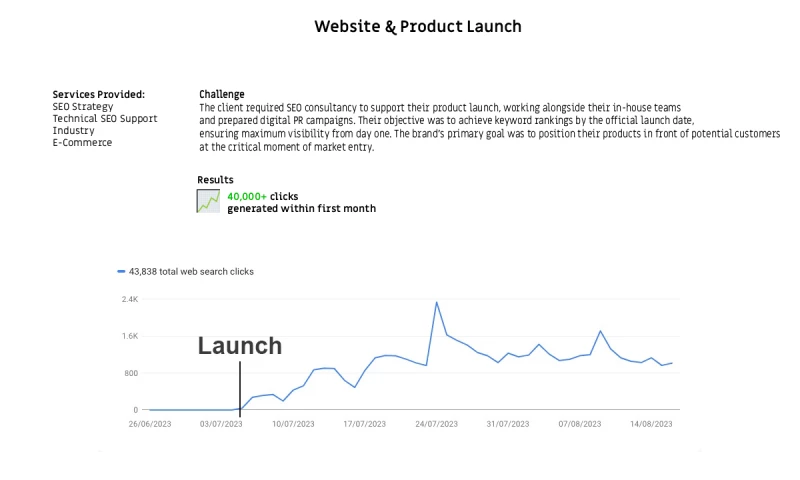800x480 pixels.
Task: Click the "SEO Strategy" service item
Action: 83,107
